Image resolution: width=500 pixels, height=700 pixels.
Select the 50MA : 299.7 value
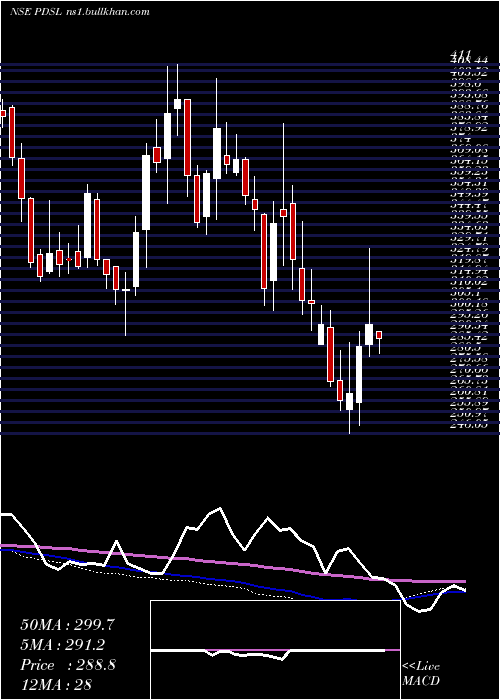[x=68, y=625]
